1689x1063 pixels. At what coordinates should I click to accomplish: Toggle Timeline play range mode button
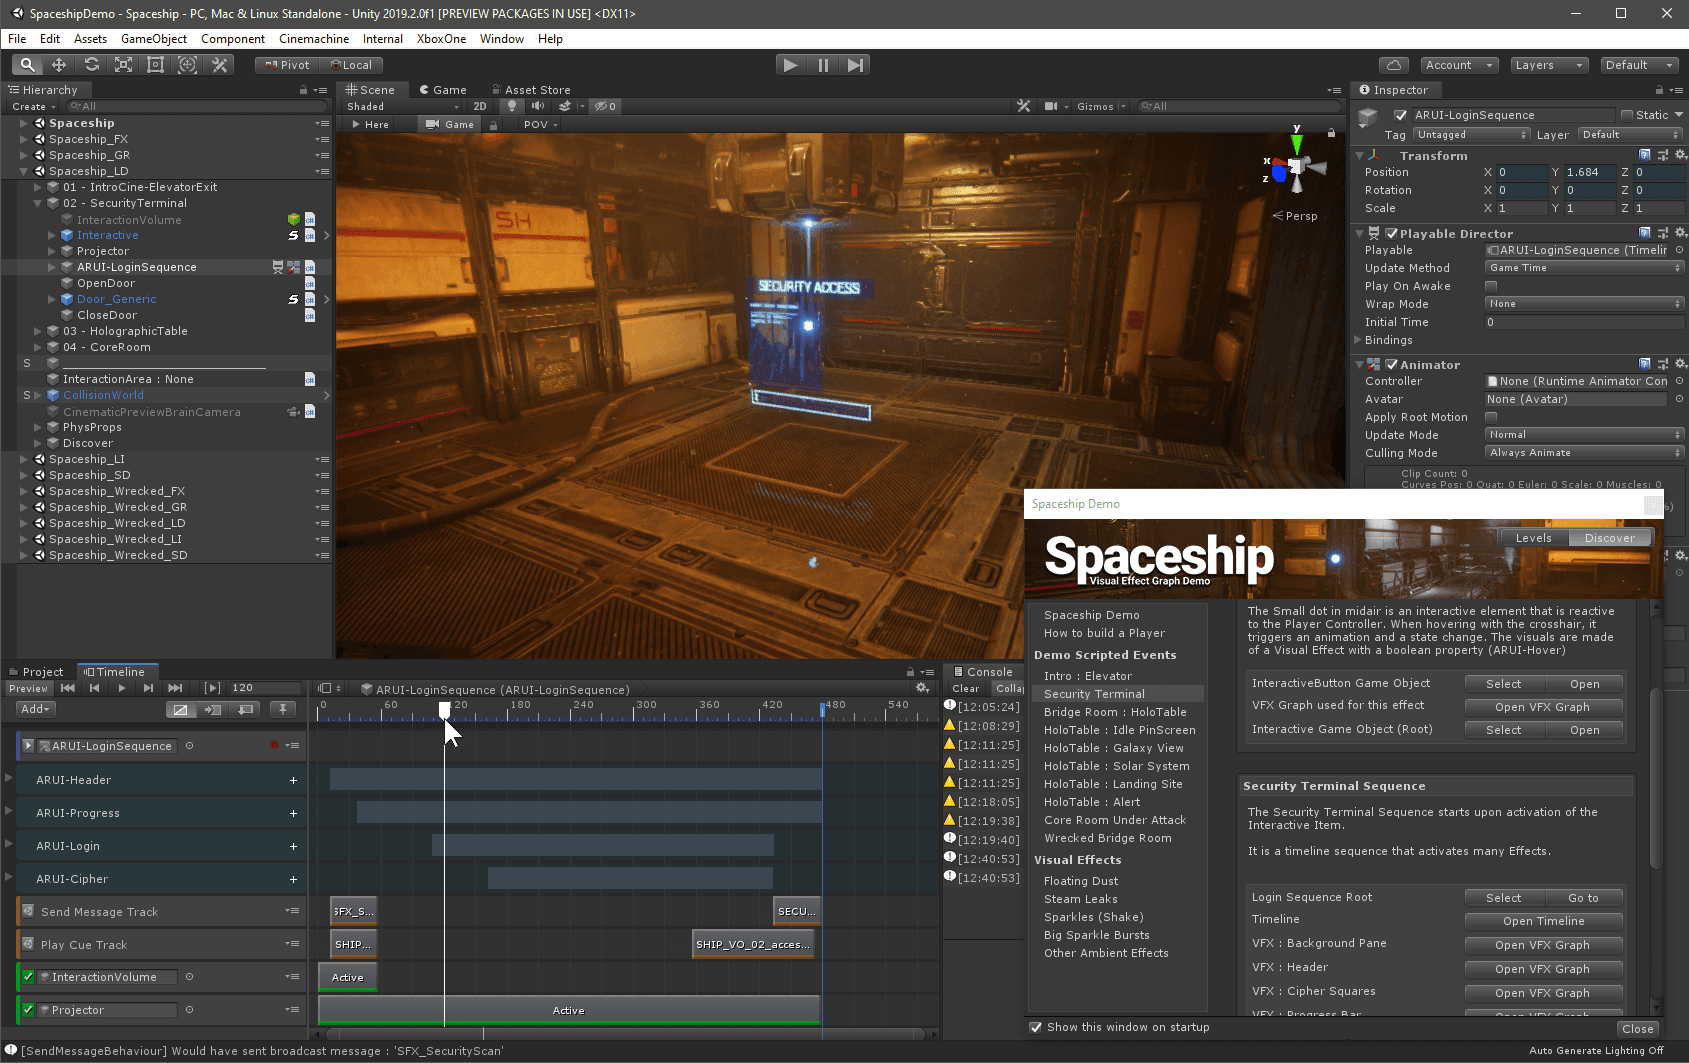[212, 688]
